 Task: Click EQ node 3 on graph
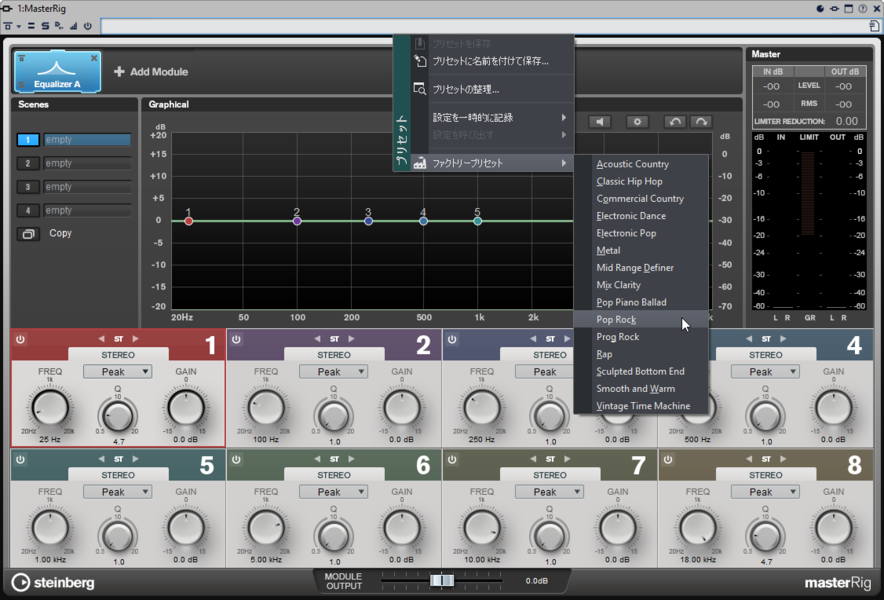click(x=368, y=221)
